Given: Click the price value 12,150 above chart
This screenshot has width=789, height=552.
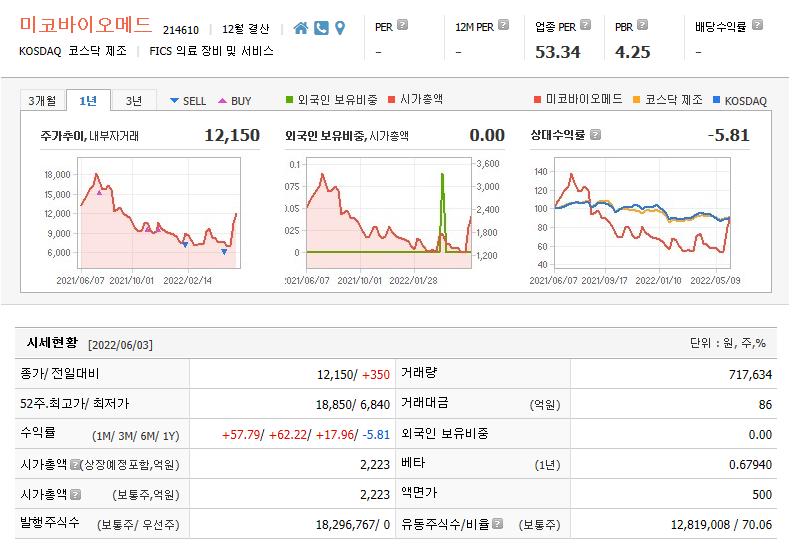Looking at the screenshot, I should click(232, 135).
